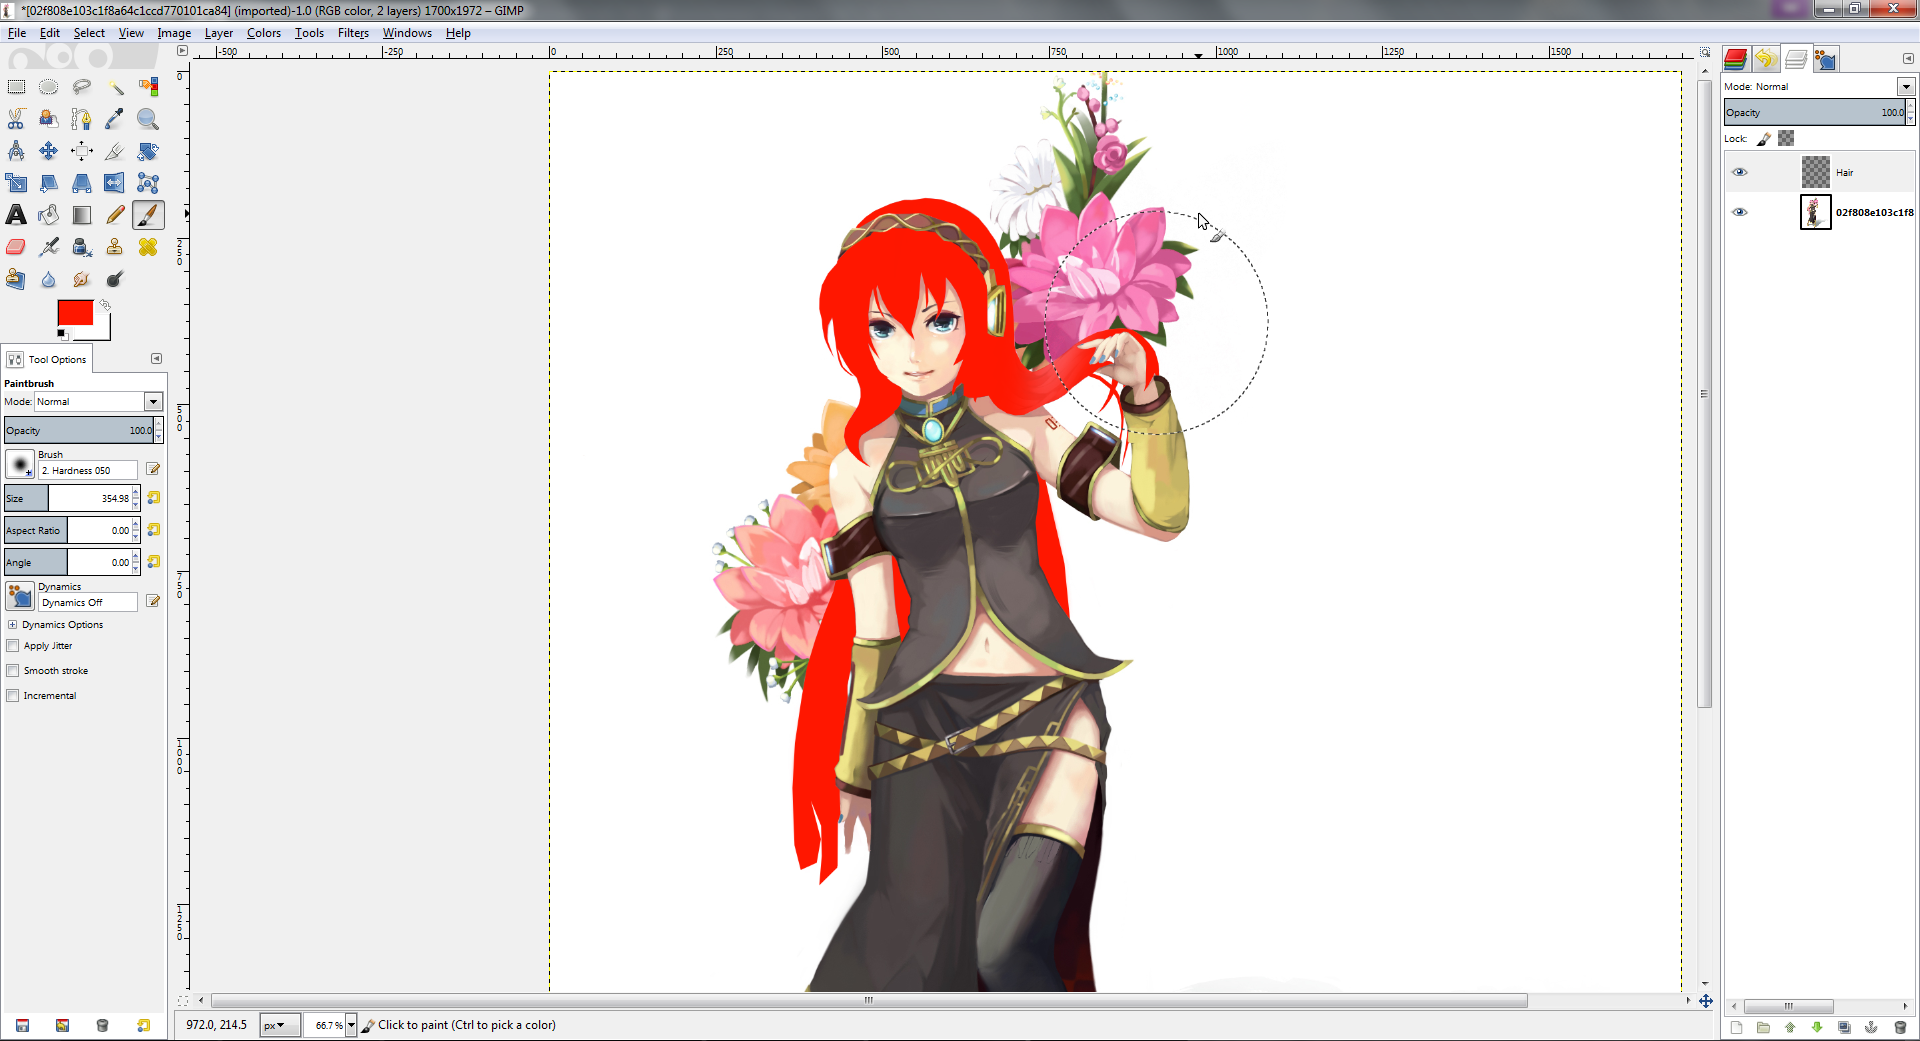Open the px unit dropdown
This screenshot has height=1041, width=1920.
click(x=279, y=1025)
